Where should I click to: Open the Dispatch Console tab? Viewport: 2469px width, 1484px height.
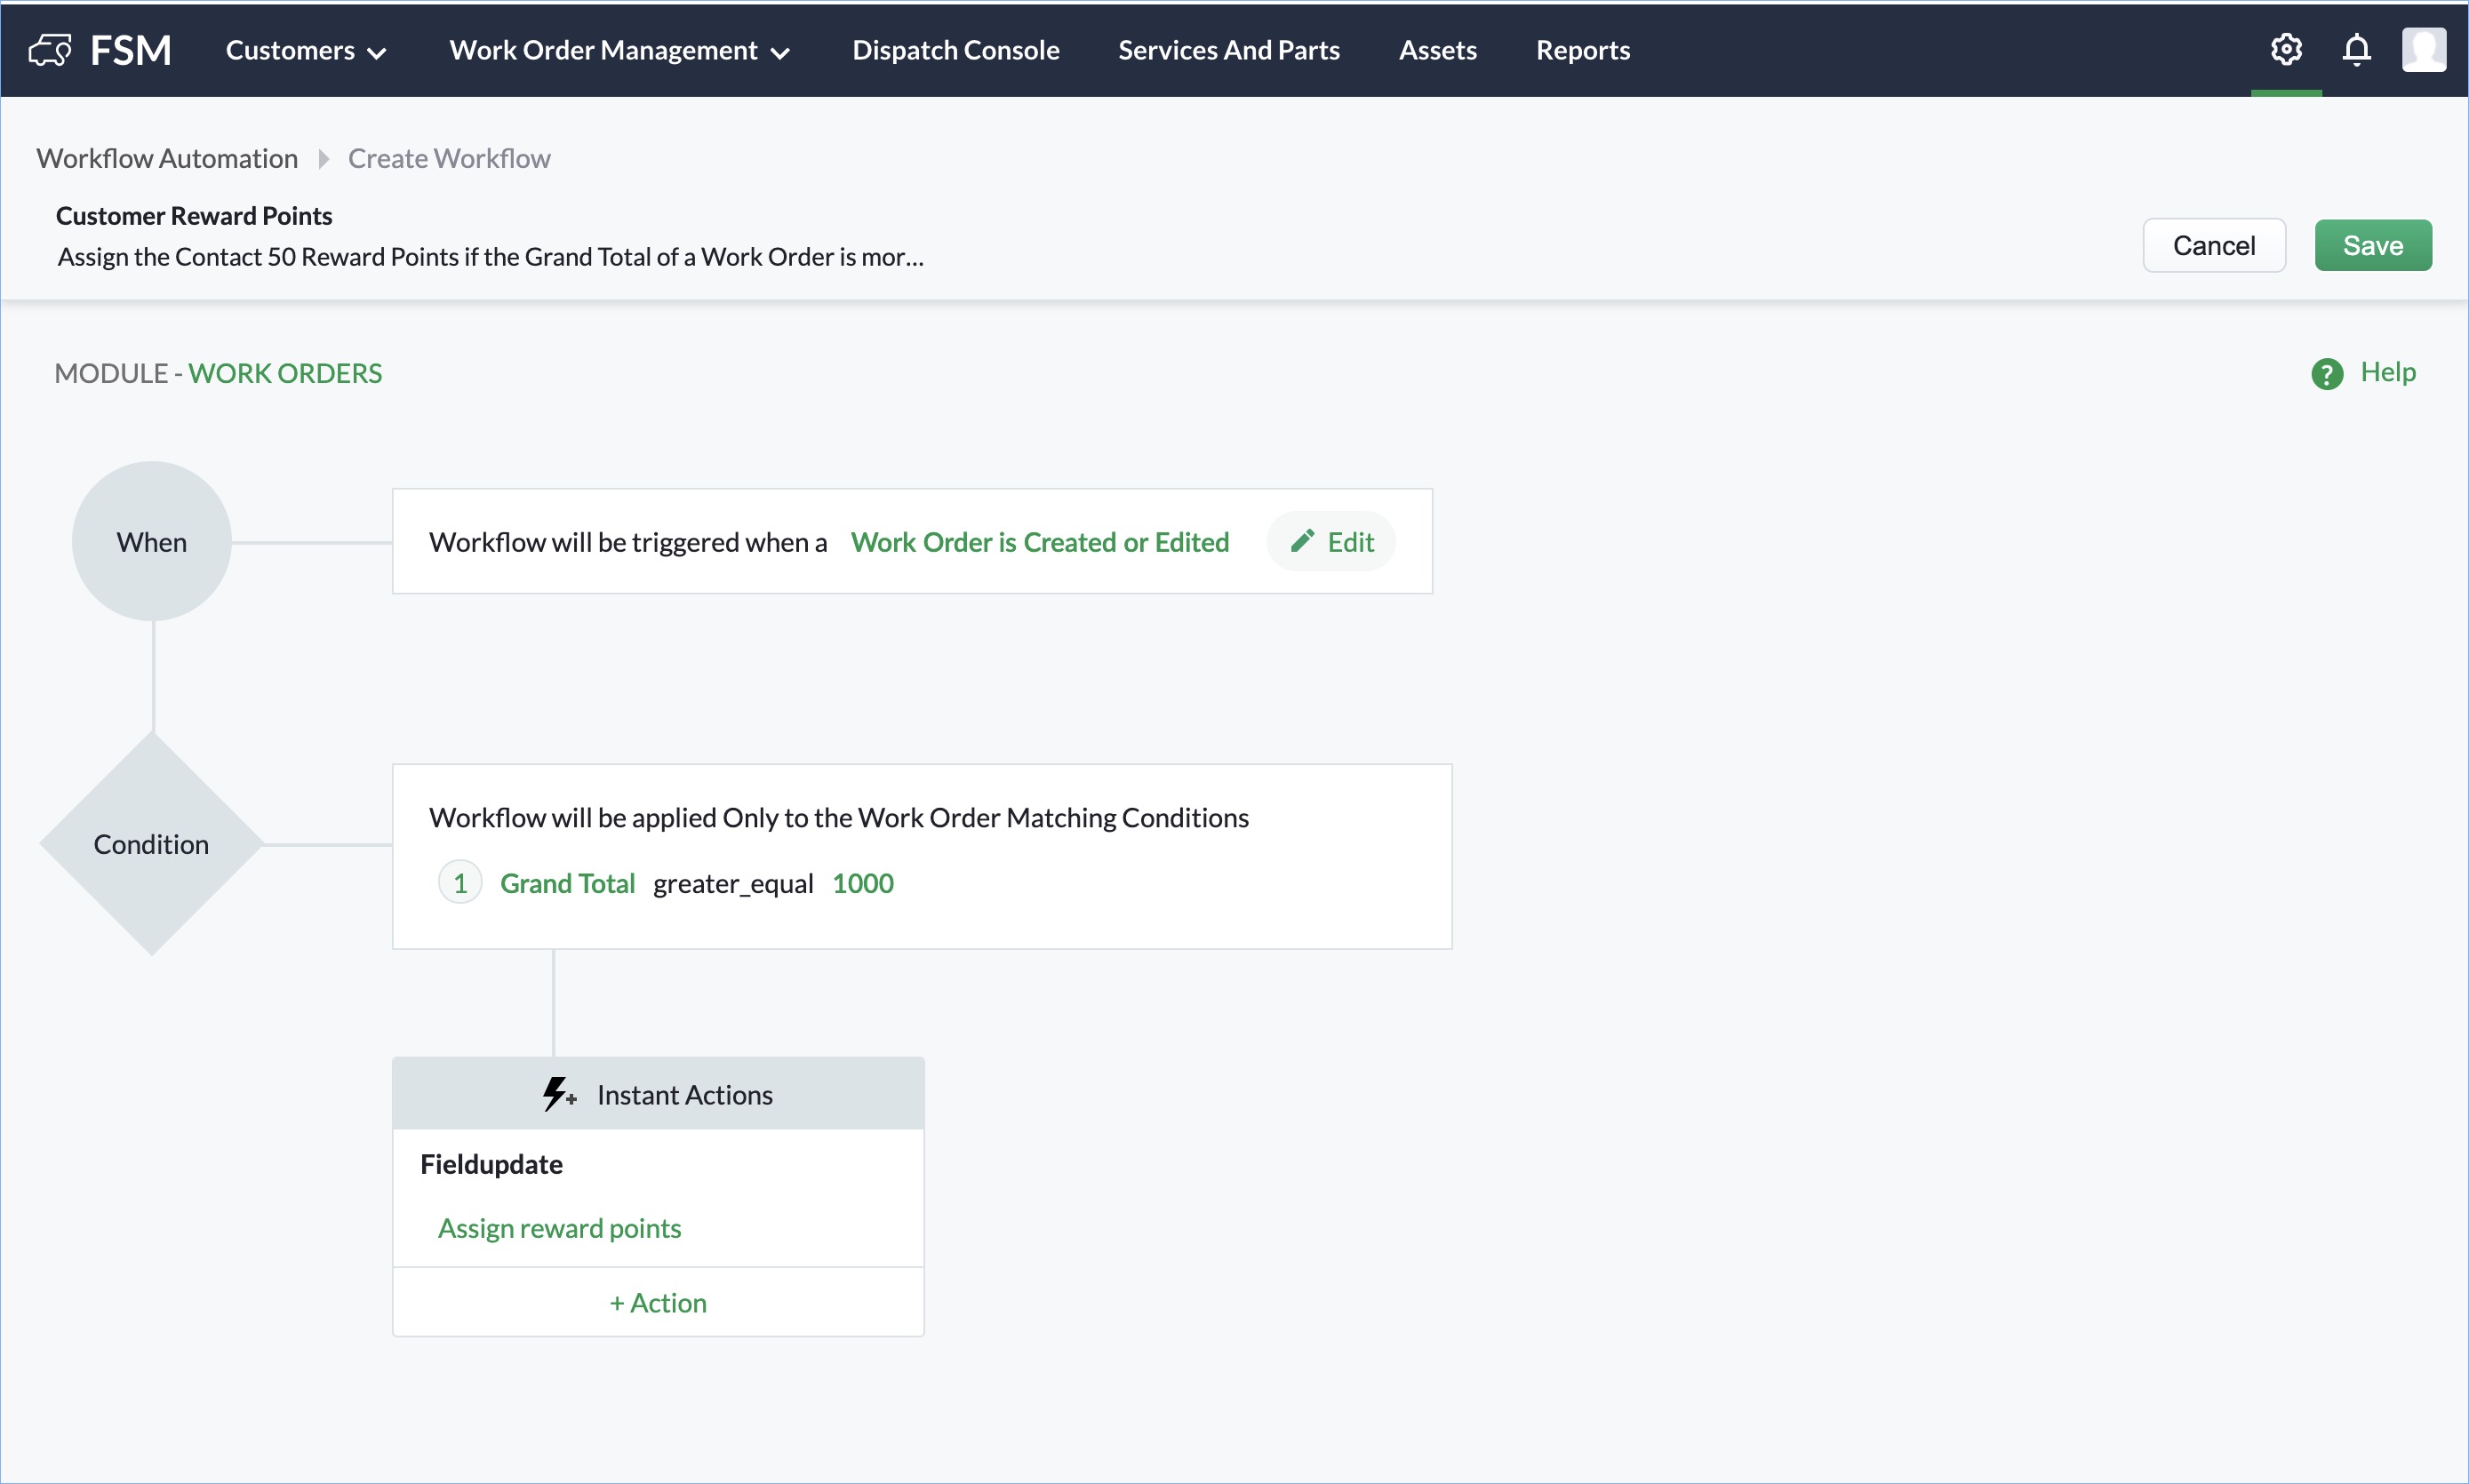tap(955, 50)
